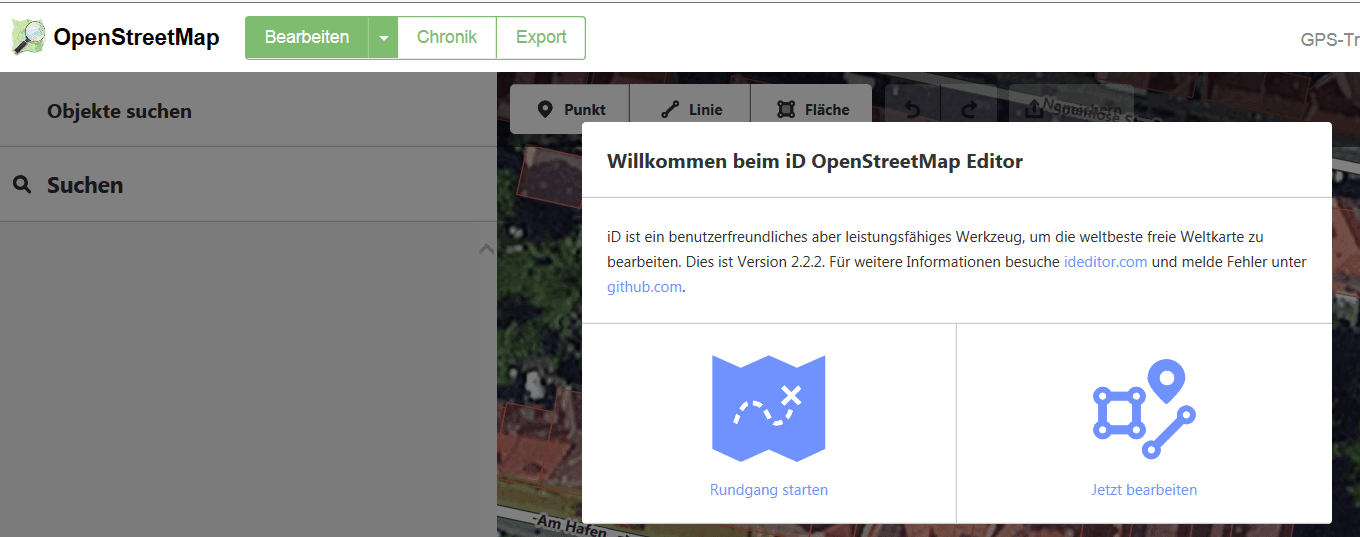Select the Fläche tool
The width and height of the screenshot is (1360, 537).
pos(811,109)
